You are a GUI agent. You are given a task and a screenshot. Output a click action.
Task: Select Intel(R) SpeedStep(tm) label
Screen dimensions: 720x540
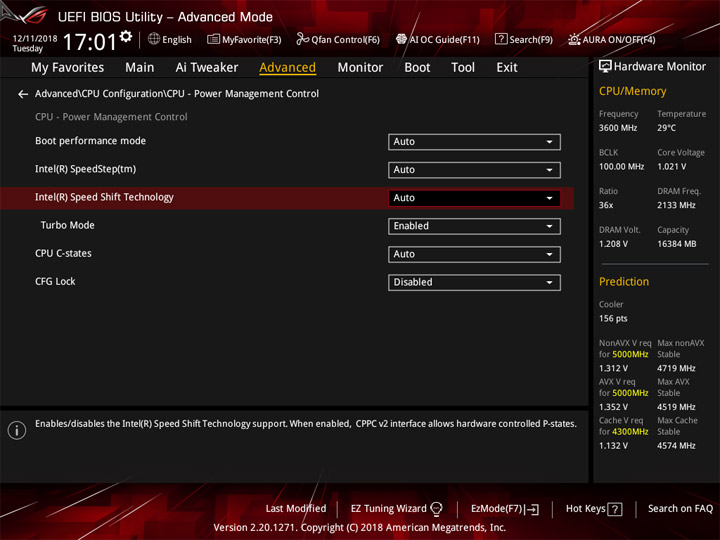(x=85, y=169)
